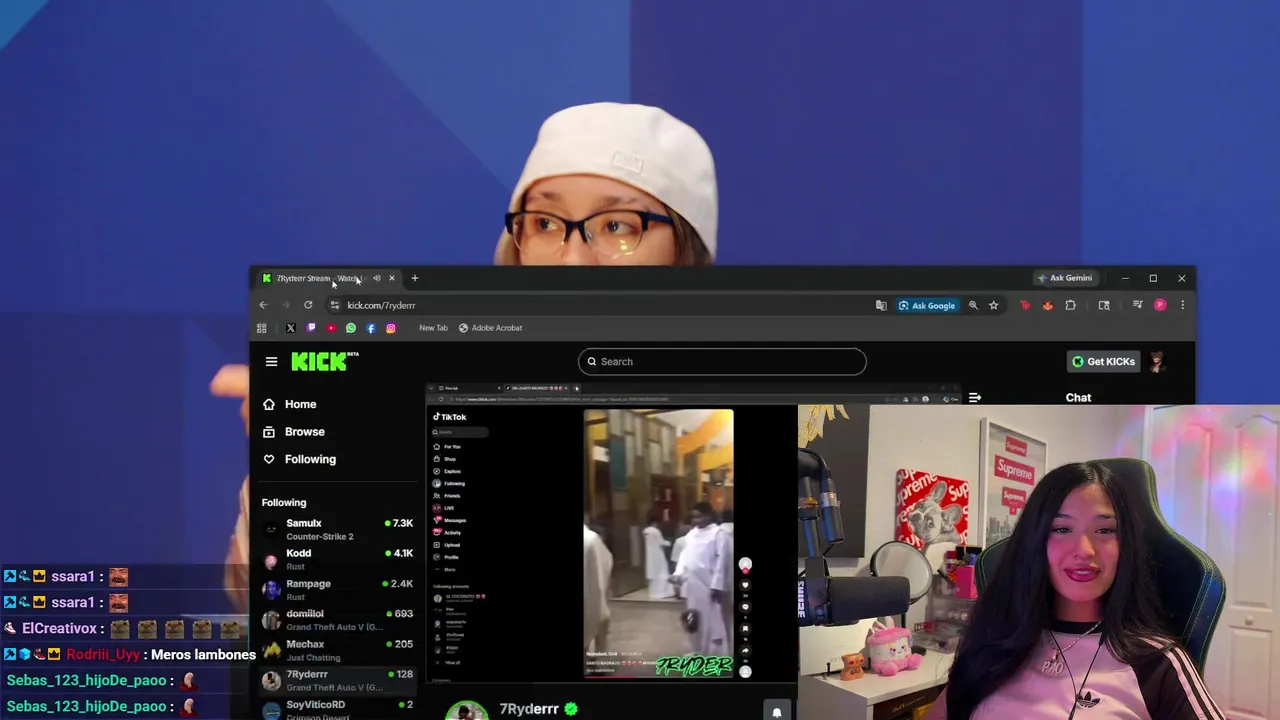Open Rampage channel in Following list

tap(338, 589)
